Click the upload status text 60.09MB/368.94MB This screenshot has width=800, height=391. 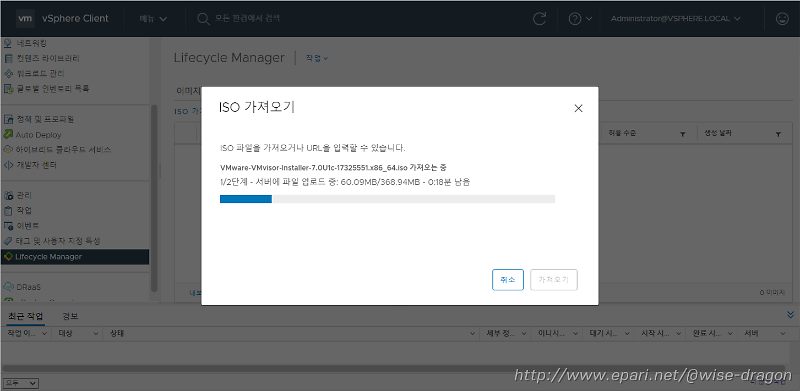[x=344, y=182]
